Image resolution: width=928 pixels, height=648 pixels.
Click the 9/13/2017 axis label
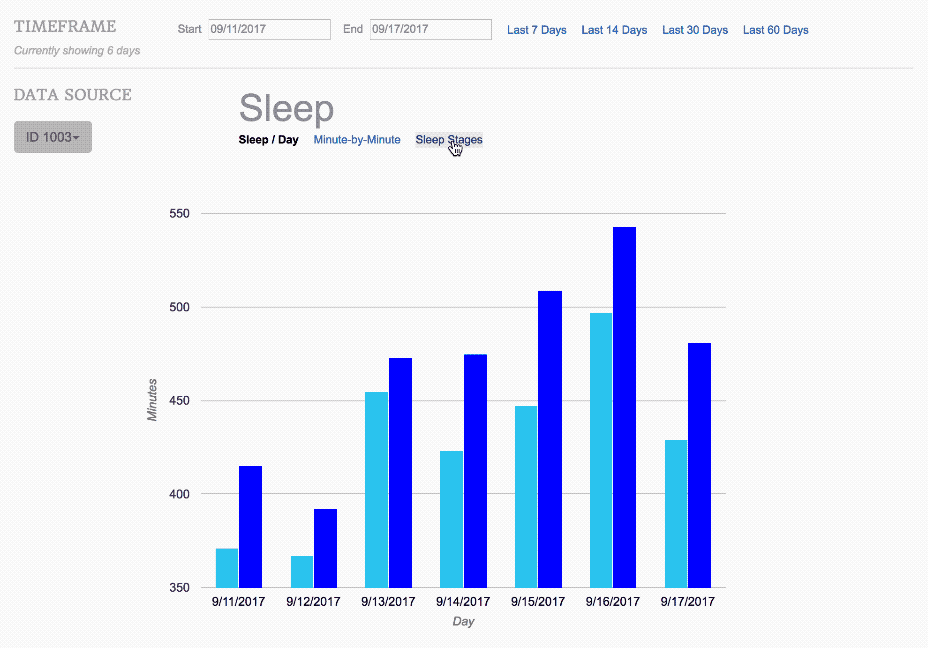pos(388,602)
